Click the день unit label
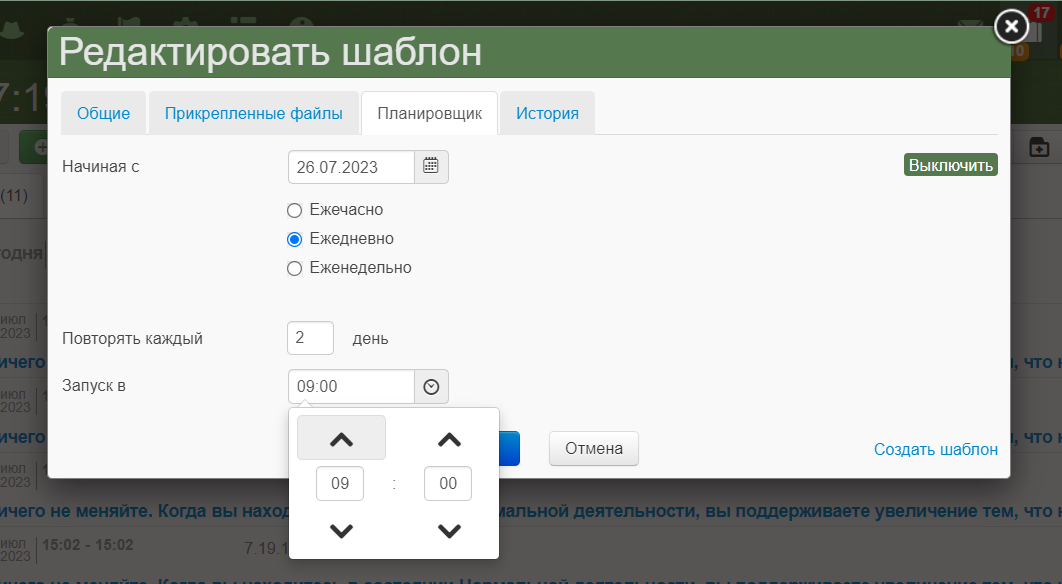 click(x=370, y=339)
